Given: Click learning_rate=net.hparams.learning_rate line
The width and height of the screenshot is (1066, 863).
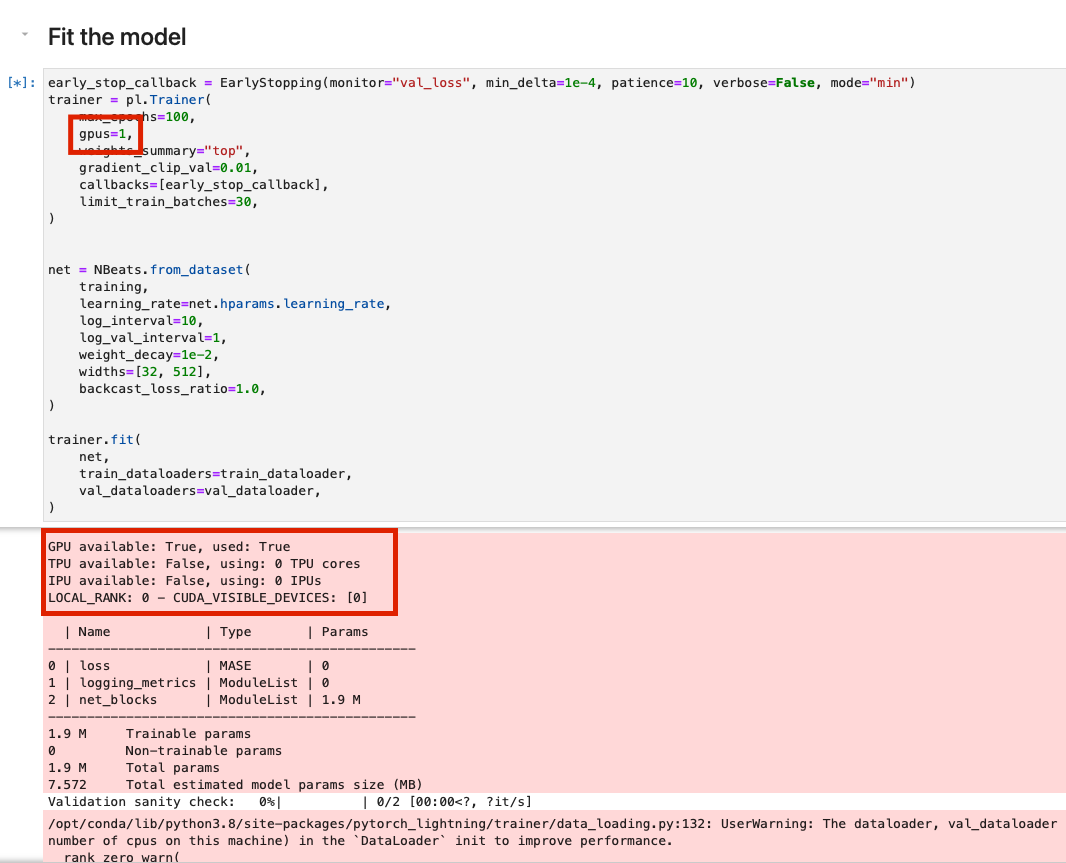Looking at the screenshot, I should [x=235, y=304].
